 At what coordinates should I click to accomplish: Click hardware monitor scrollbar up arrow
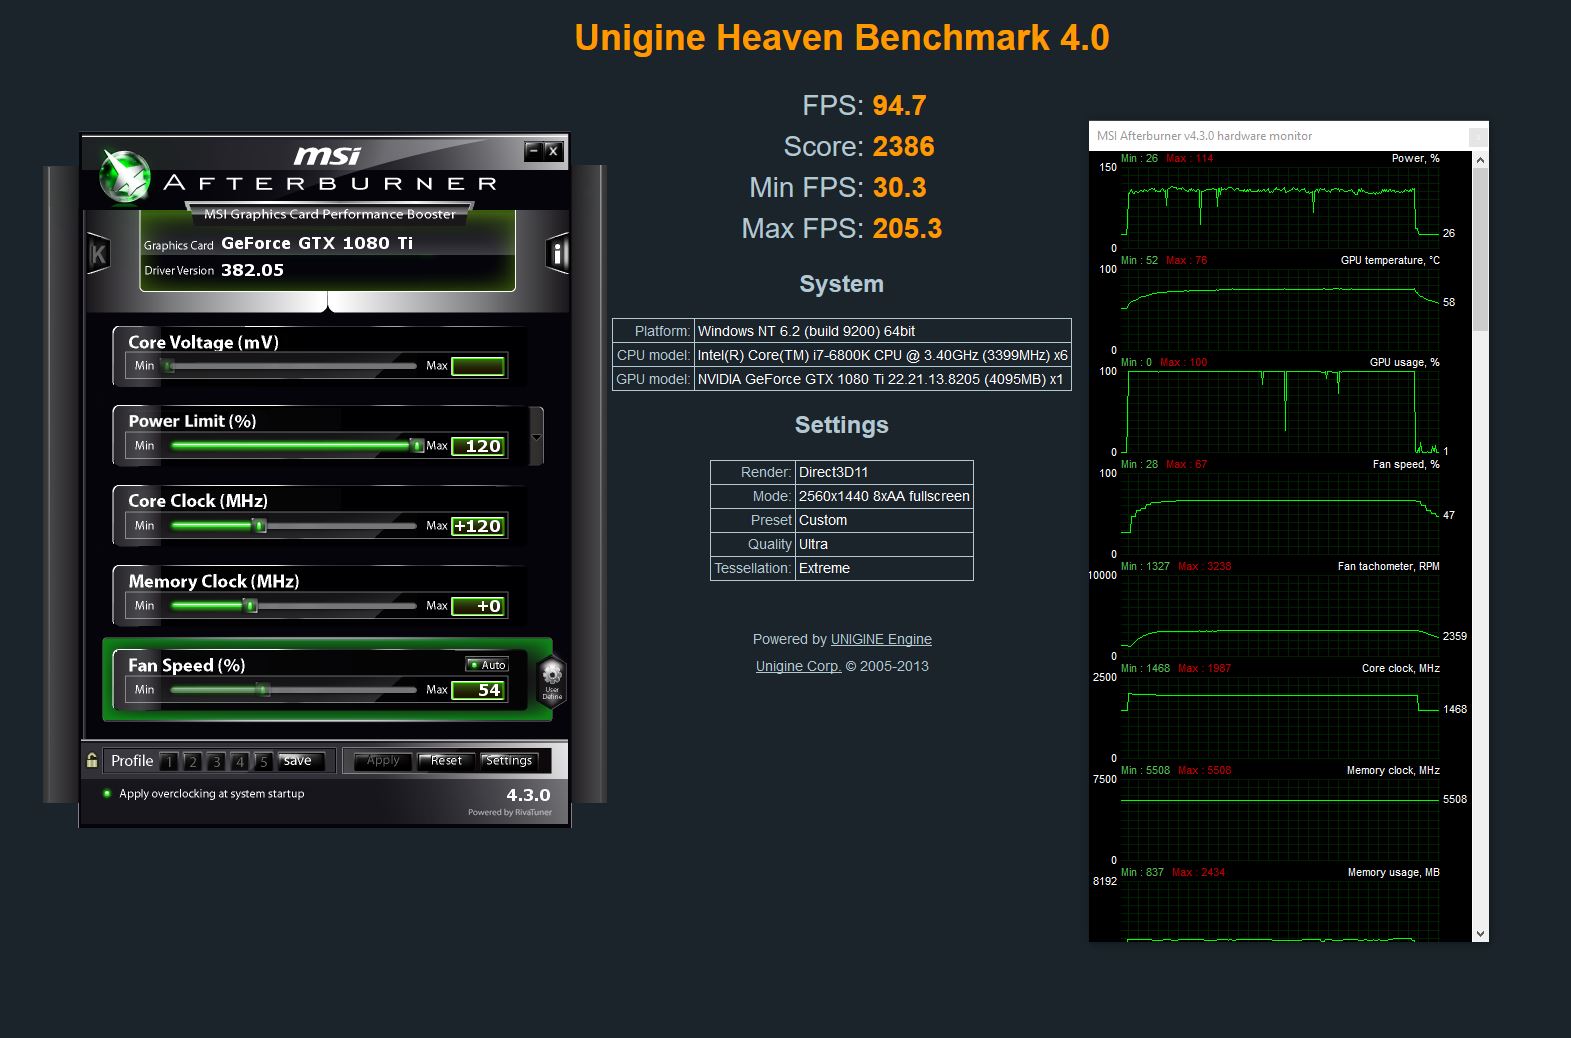1480,159
